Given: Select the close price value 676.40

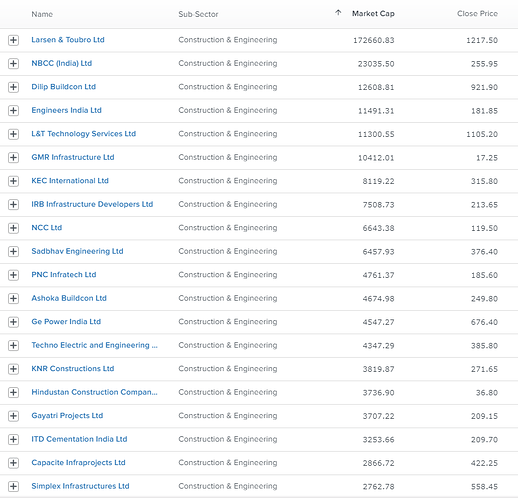Looking at the screenshot, I should pos(484,322).
